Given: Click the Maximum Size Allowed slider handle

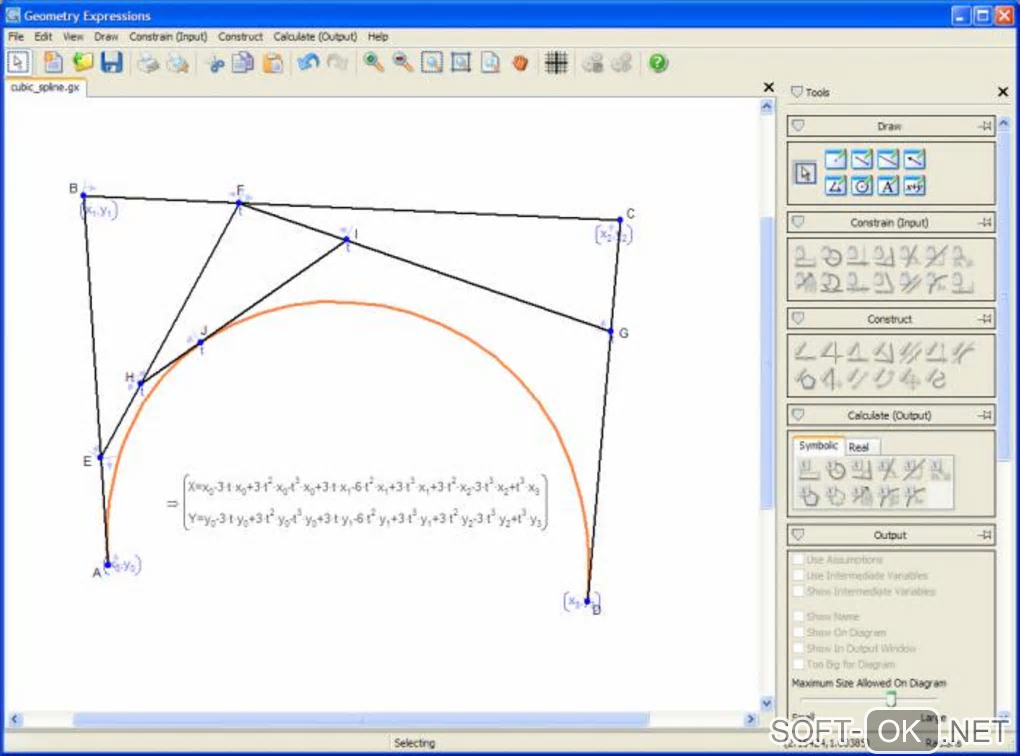Looking at the screenshot, I should click(x=891, y=699).
